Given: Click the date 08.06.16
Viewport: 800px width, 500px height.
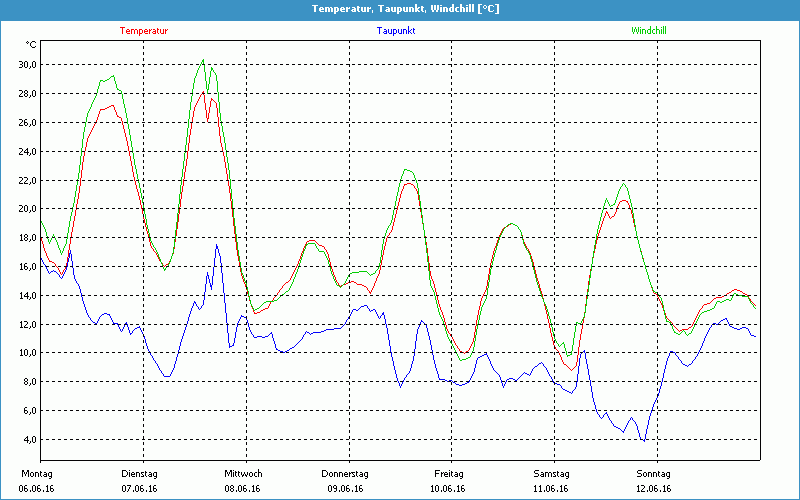Looking at the screenshot, I should coord(242,489).
